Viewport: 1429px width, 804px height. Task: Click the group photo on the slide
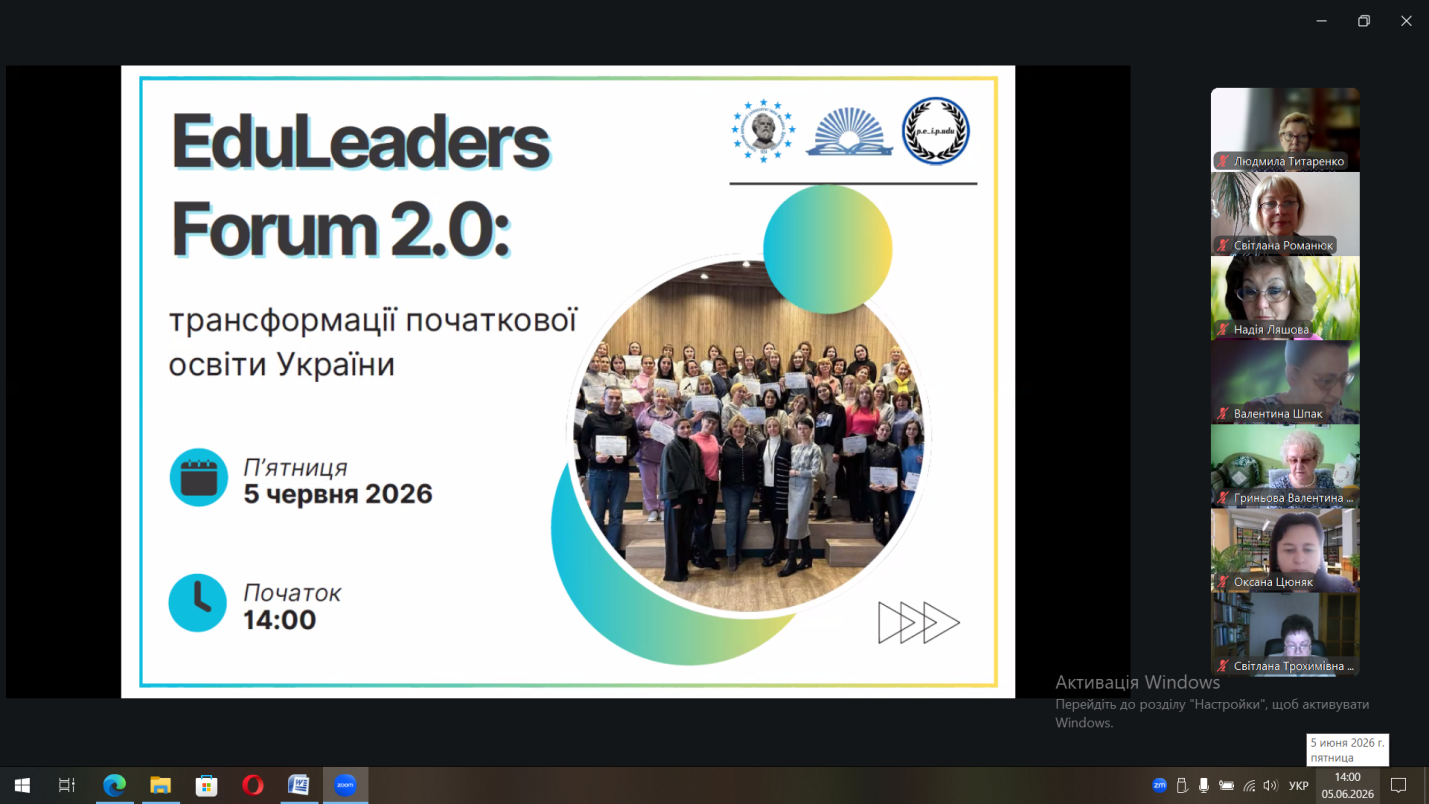(750, 436)
